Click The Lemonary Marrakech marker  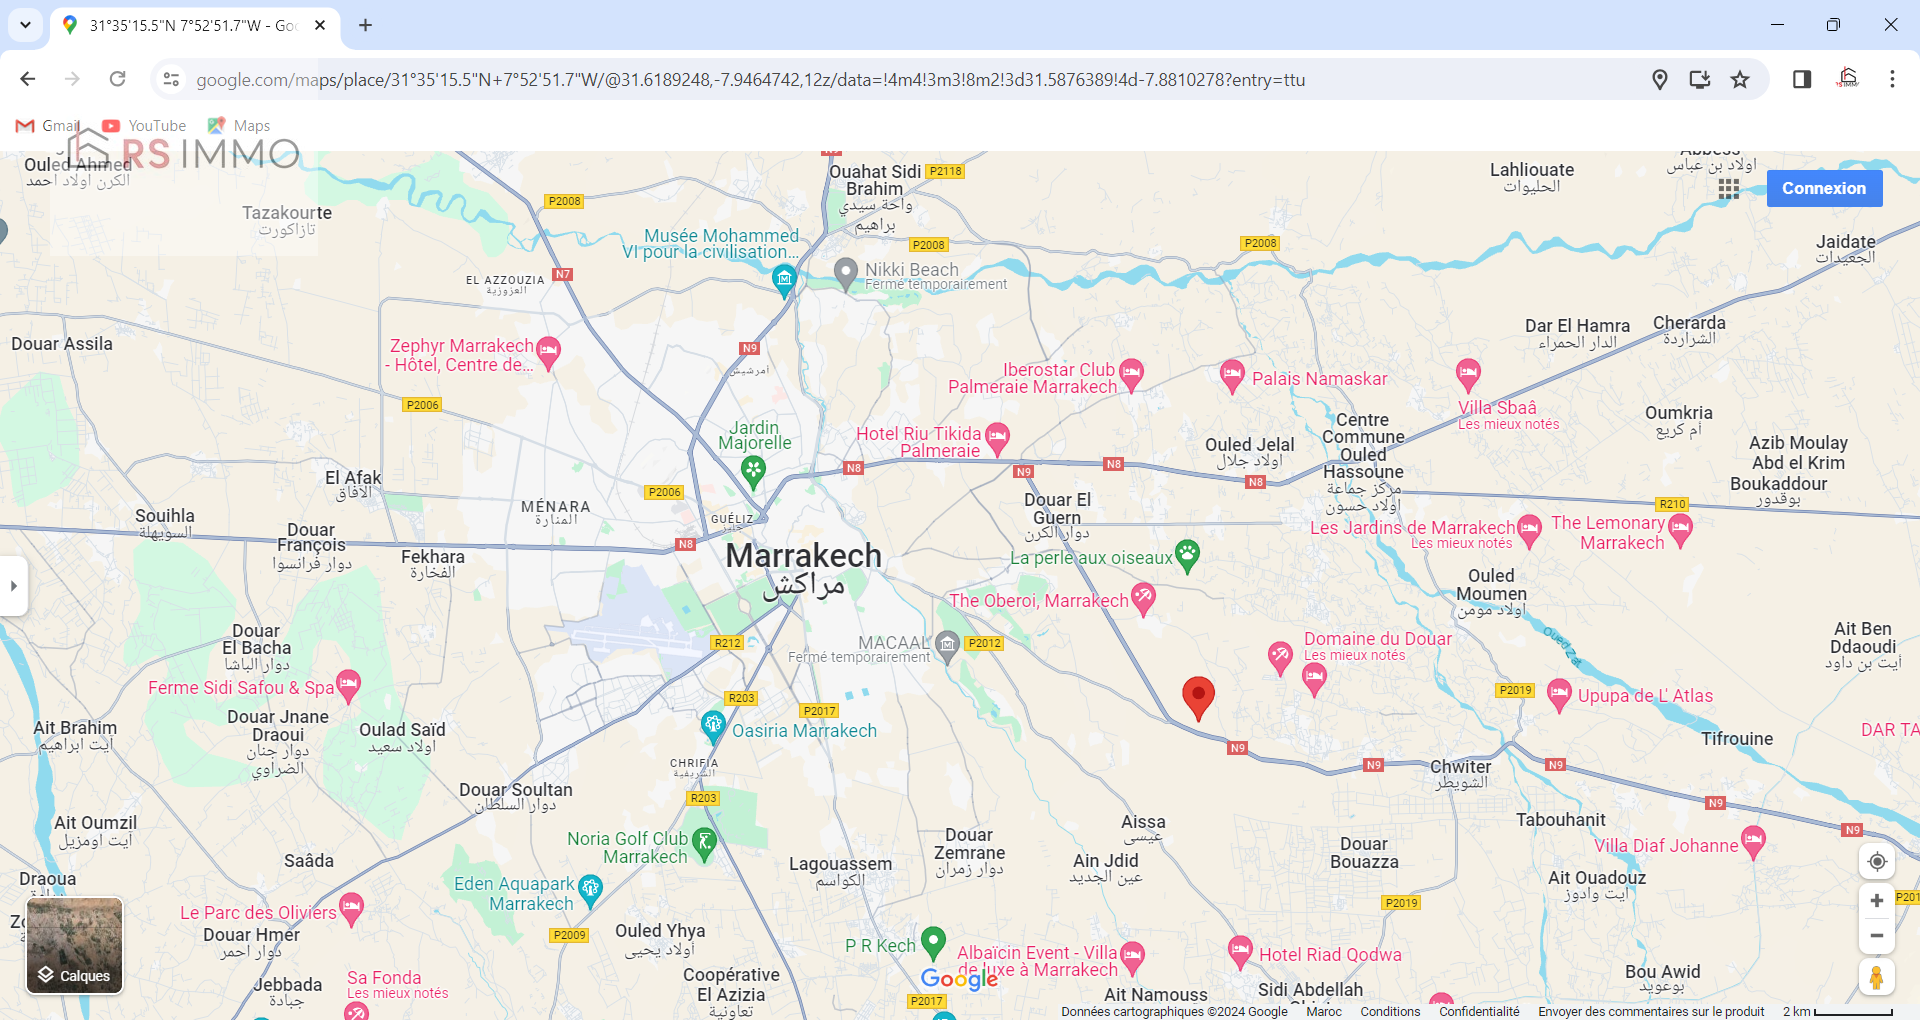[x=1680, y=529]
